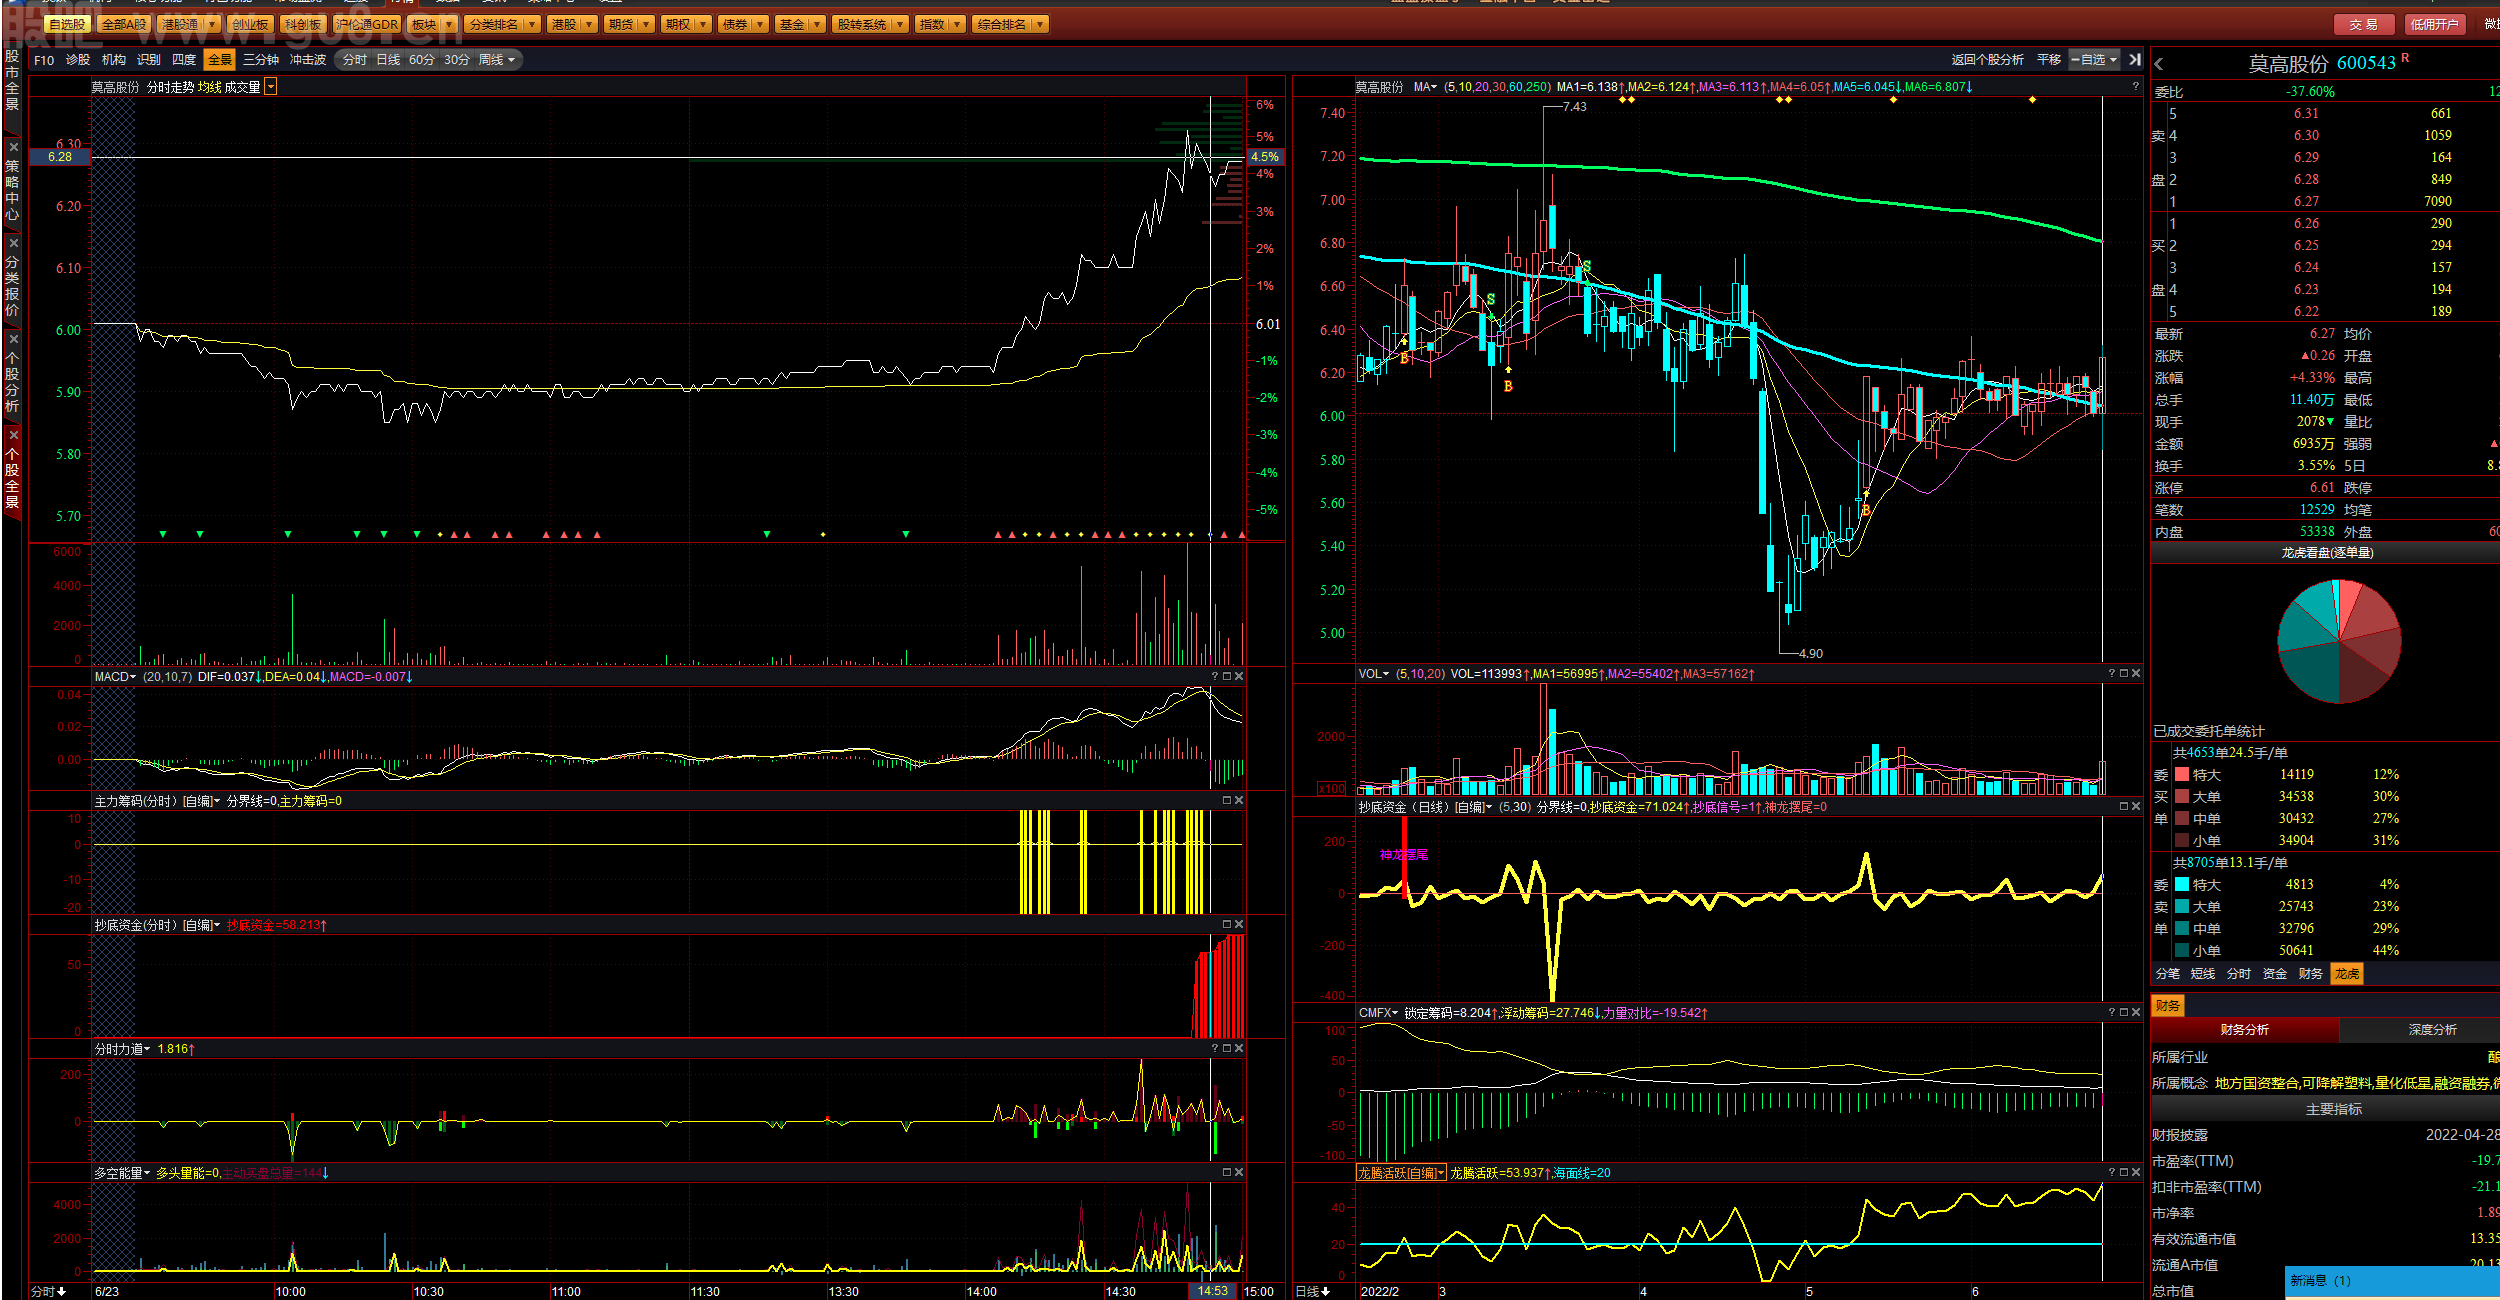Image resolution: width=2500 pixels, height=1300 pixels.
Task: Open the MACD indicator name dropdown
Action: [115, 677]
